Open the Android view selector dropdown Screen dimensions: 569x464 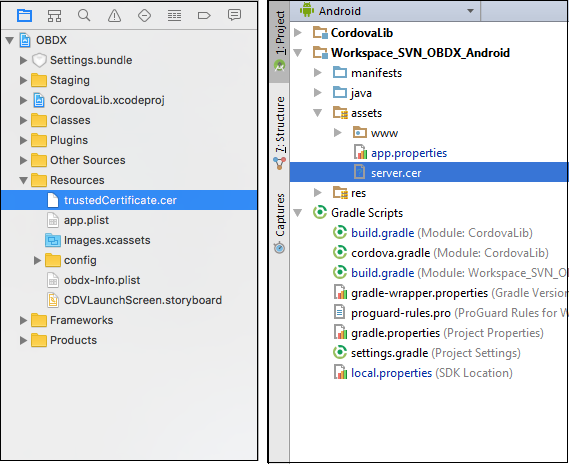click(470, 11)
